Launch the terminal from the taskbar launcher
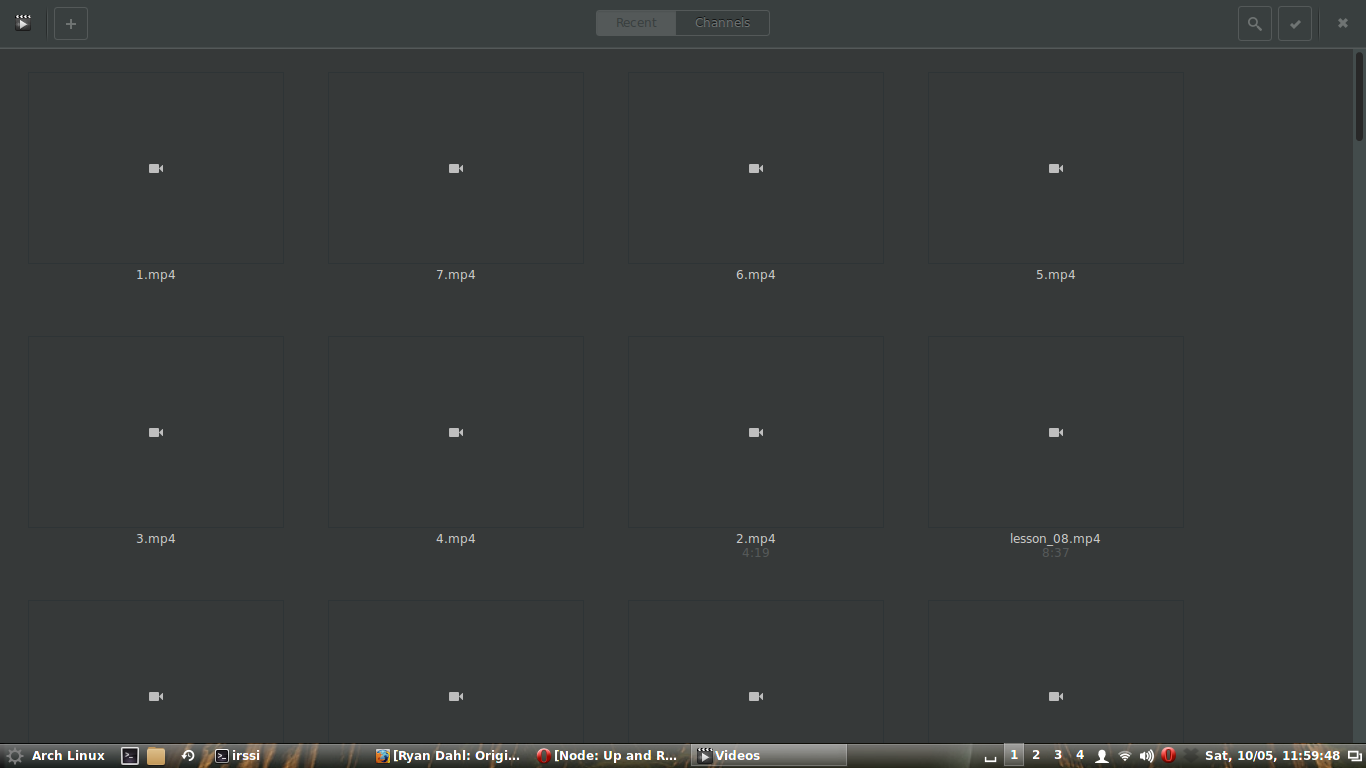This screenshot has height=768, width=1366. (130, 756)
